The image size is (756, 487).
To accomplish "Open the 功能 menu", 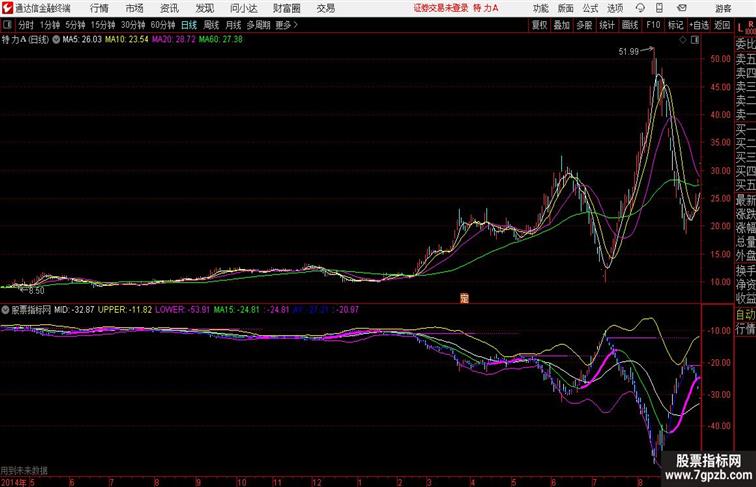I will tap(540, 8).
